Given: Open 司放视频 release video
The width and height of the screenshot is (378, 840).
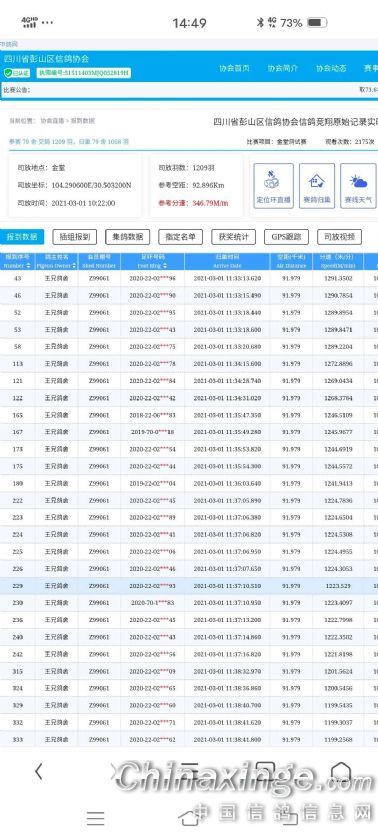Looking at the screenshot, I should pos(339,237).
